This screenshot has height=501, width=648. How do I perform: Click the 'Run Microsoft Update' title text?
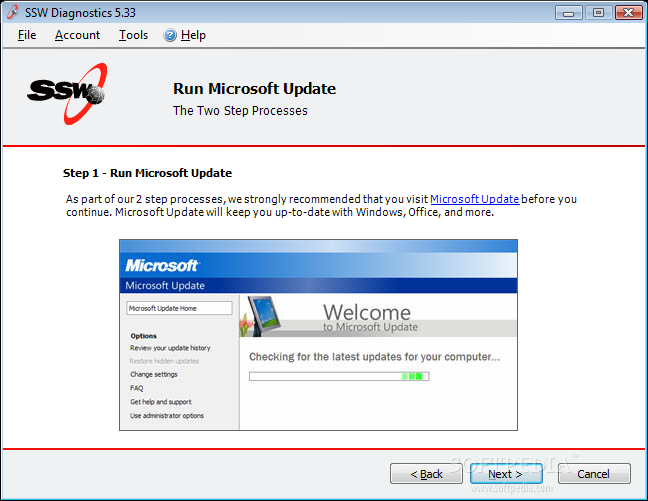[x=254, y=89]
